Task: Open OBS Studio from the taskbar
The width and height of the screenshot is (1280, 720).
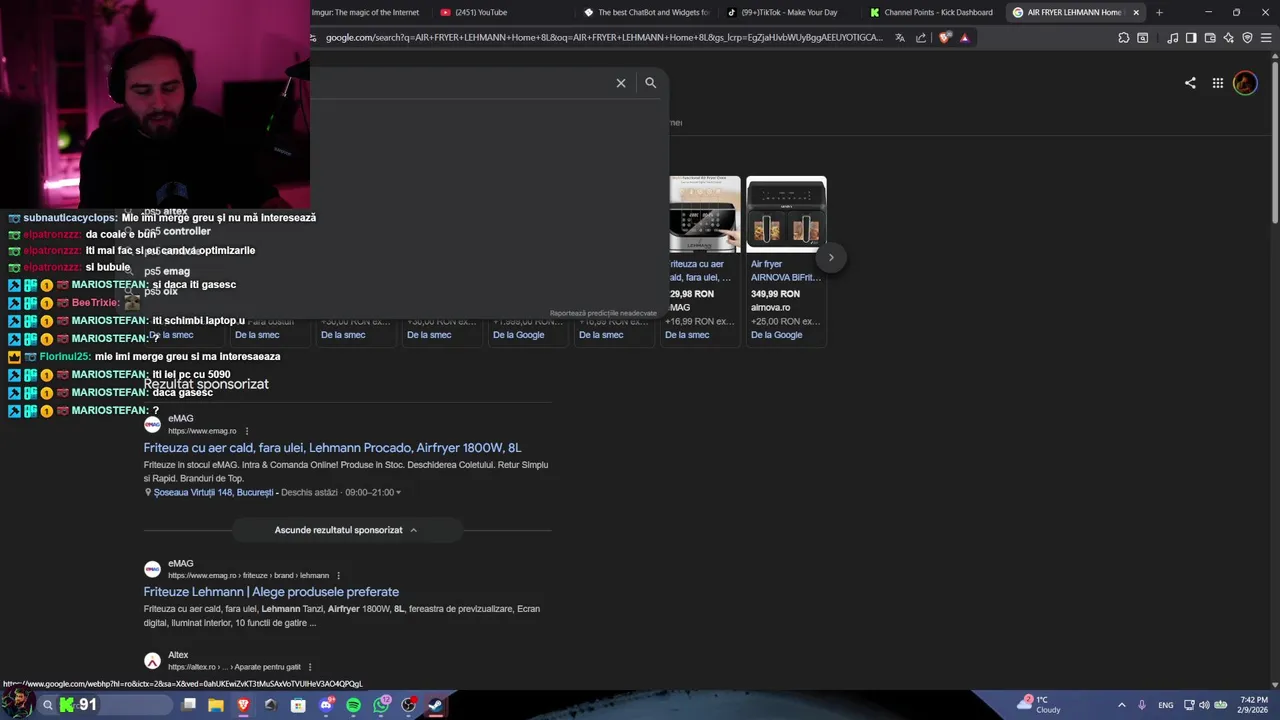Action: click(x=408, y=705)
